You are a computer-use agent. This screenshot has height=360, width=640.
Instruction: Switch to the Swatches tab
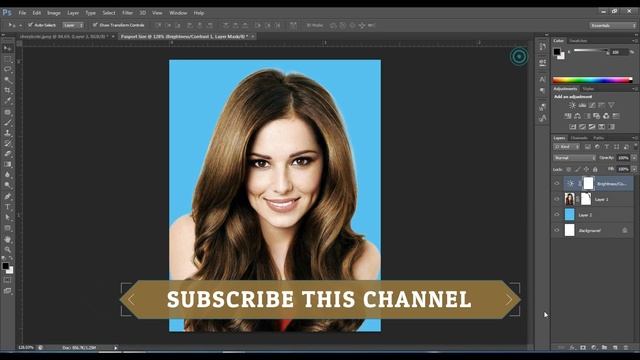tap(578, 41)
